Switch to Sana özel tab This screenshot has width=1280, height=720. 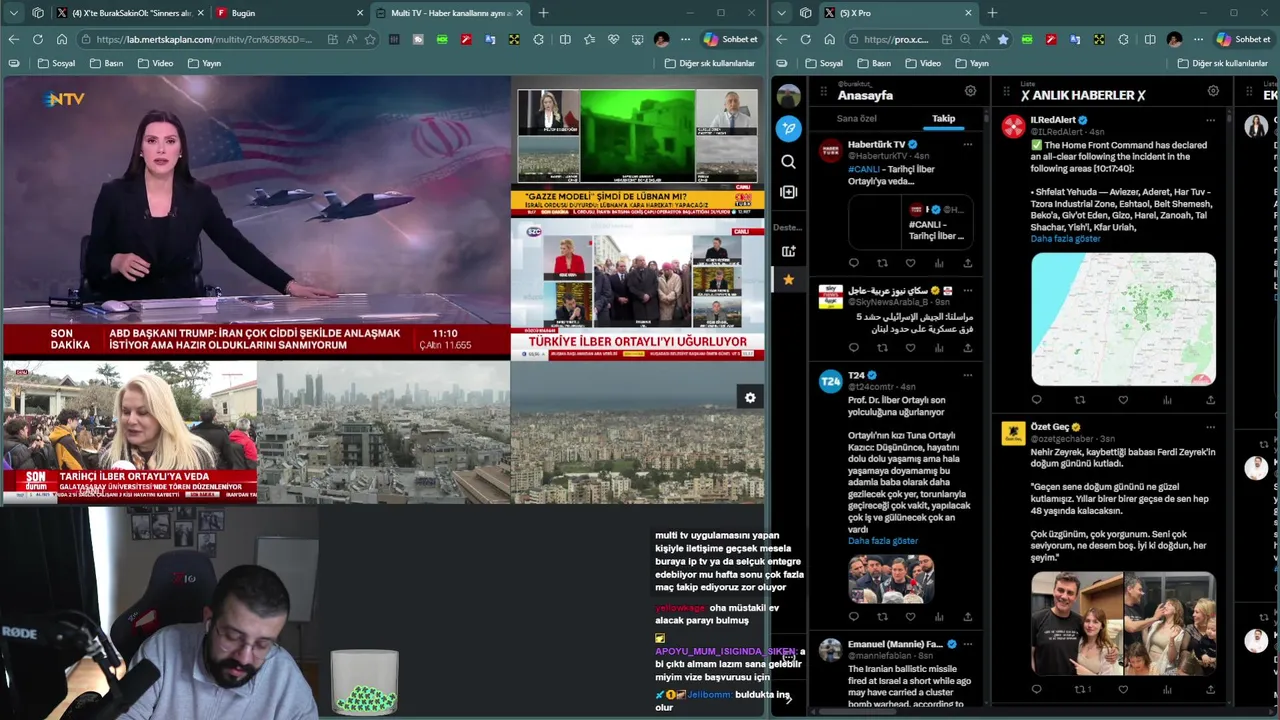856,118
